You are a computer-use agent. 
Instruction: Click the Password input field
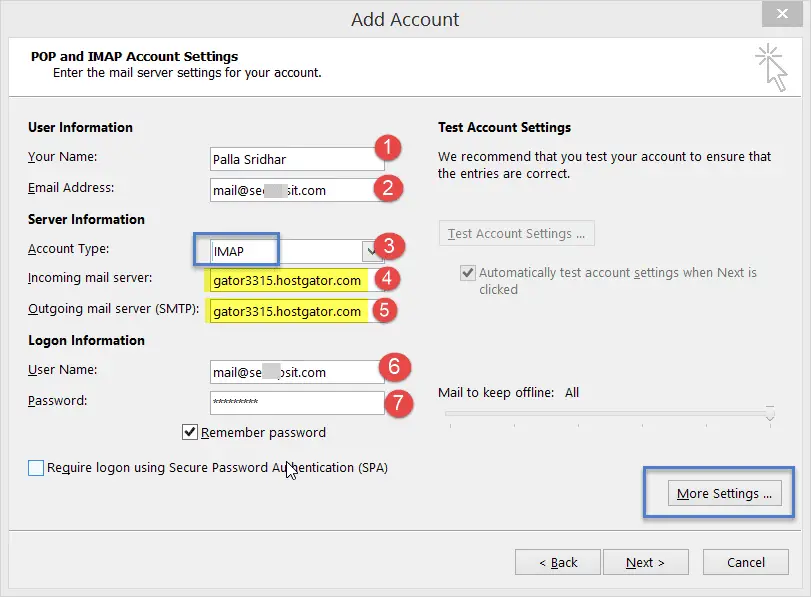pos(297,402)
